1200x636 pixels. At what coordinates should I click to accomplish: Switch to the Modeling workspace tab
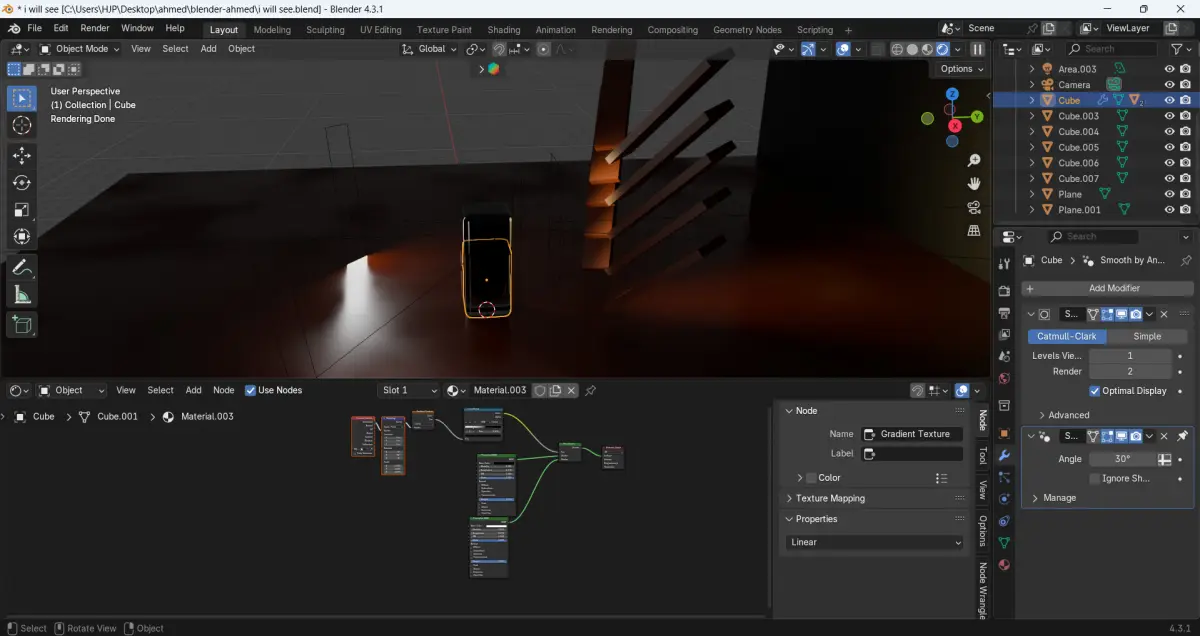pos(272,30)
